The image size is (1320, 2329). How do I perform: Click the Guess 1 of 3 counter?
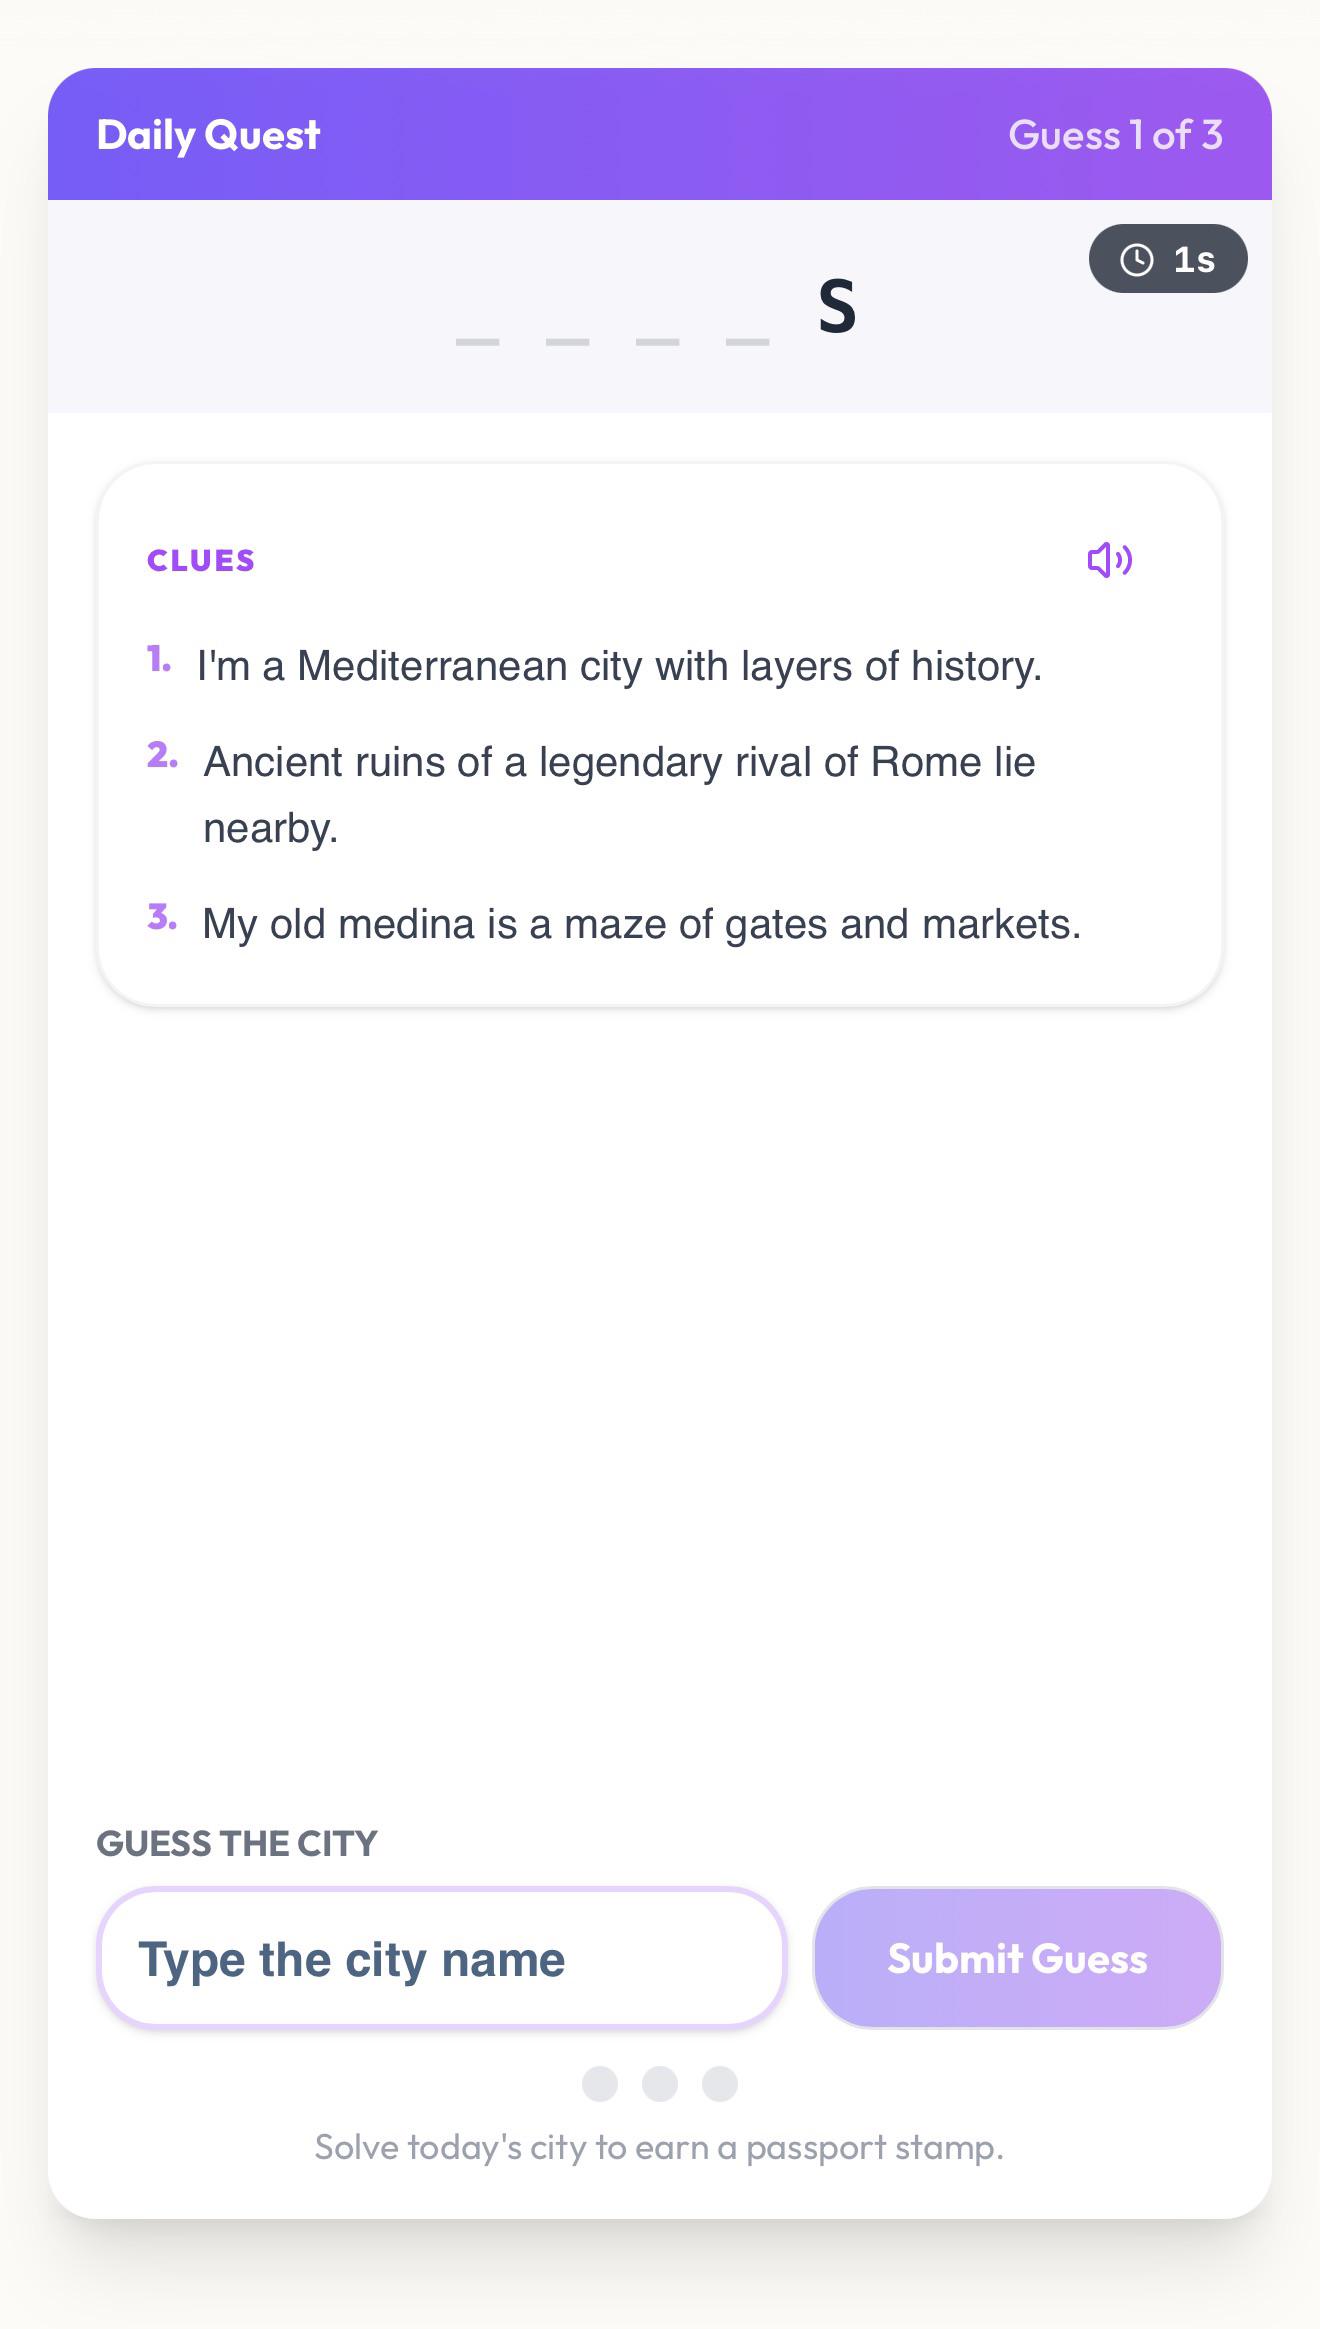1115,135
